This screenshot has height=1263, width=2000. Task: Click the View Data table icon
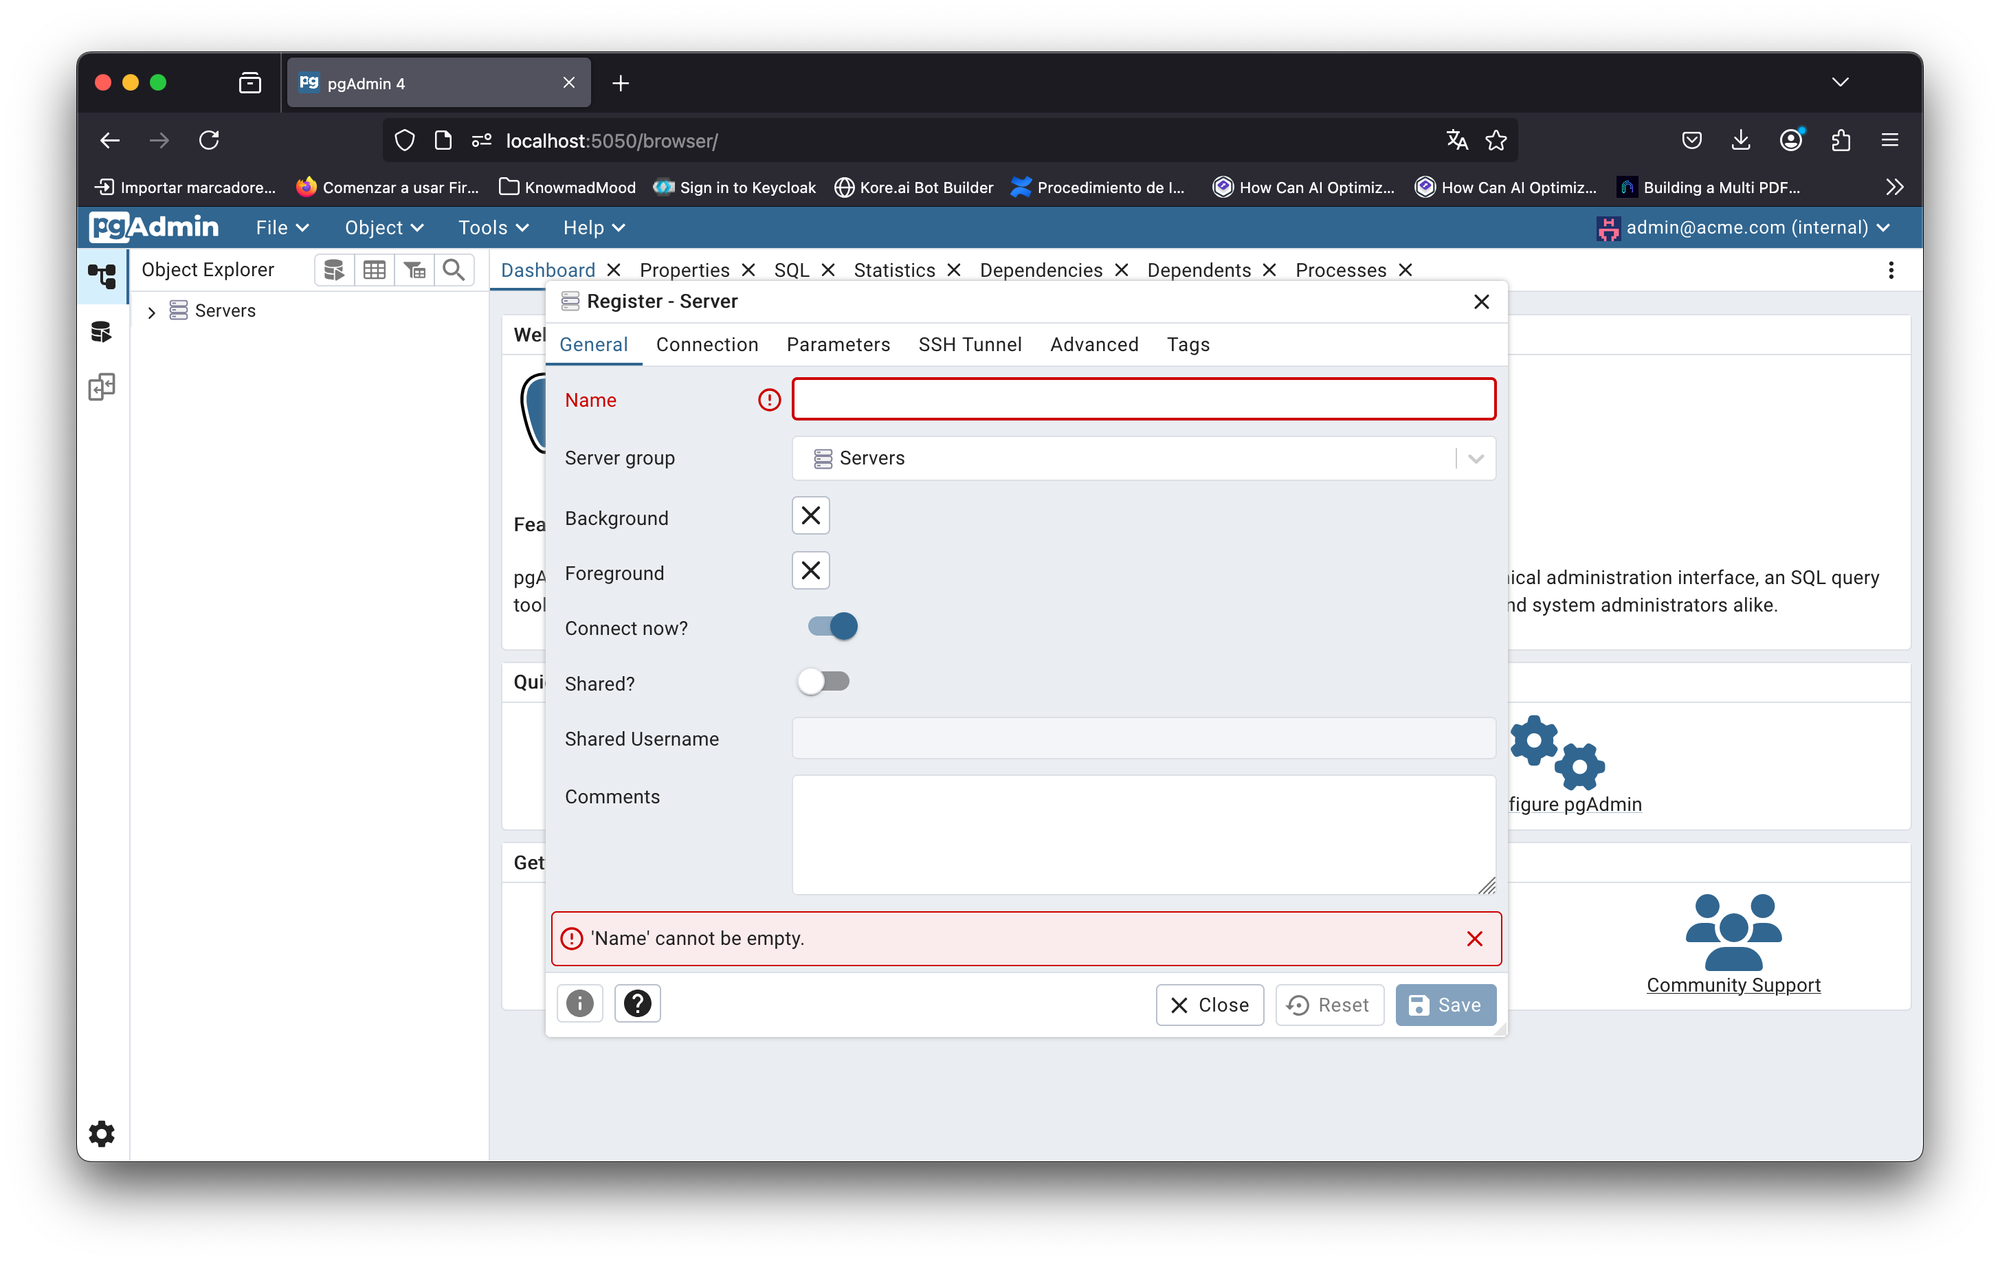point(375,270)
